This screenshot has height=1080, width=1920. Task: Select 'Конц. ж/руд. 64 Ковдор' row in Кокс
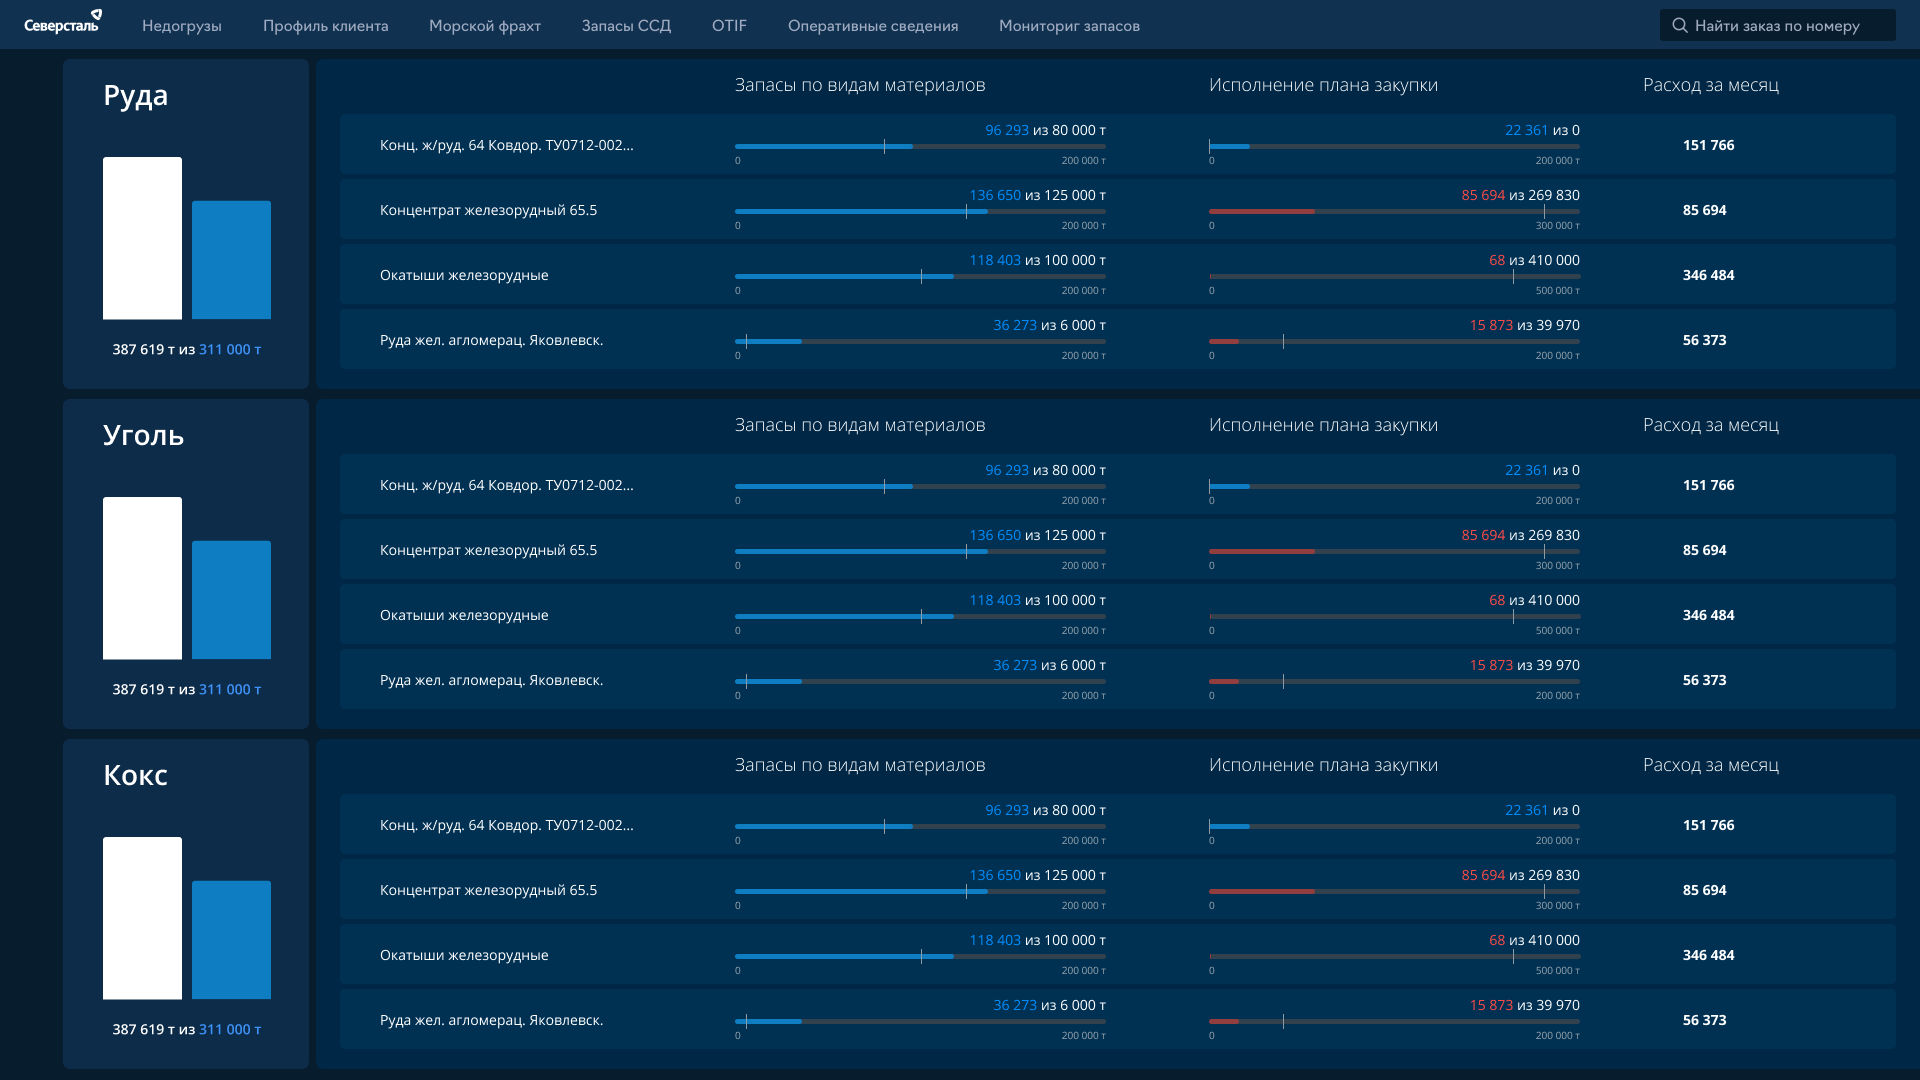coord(1118,825)
